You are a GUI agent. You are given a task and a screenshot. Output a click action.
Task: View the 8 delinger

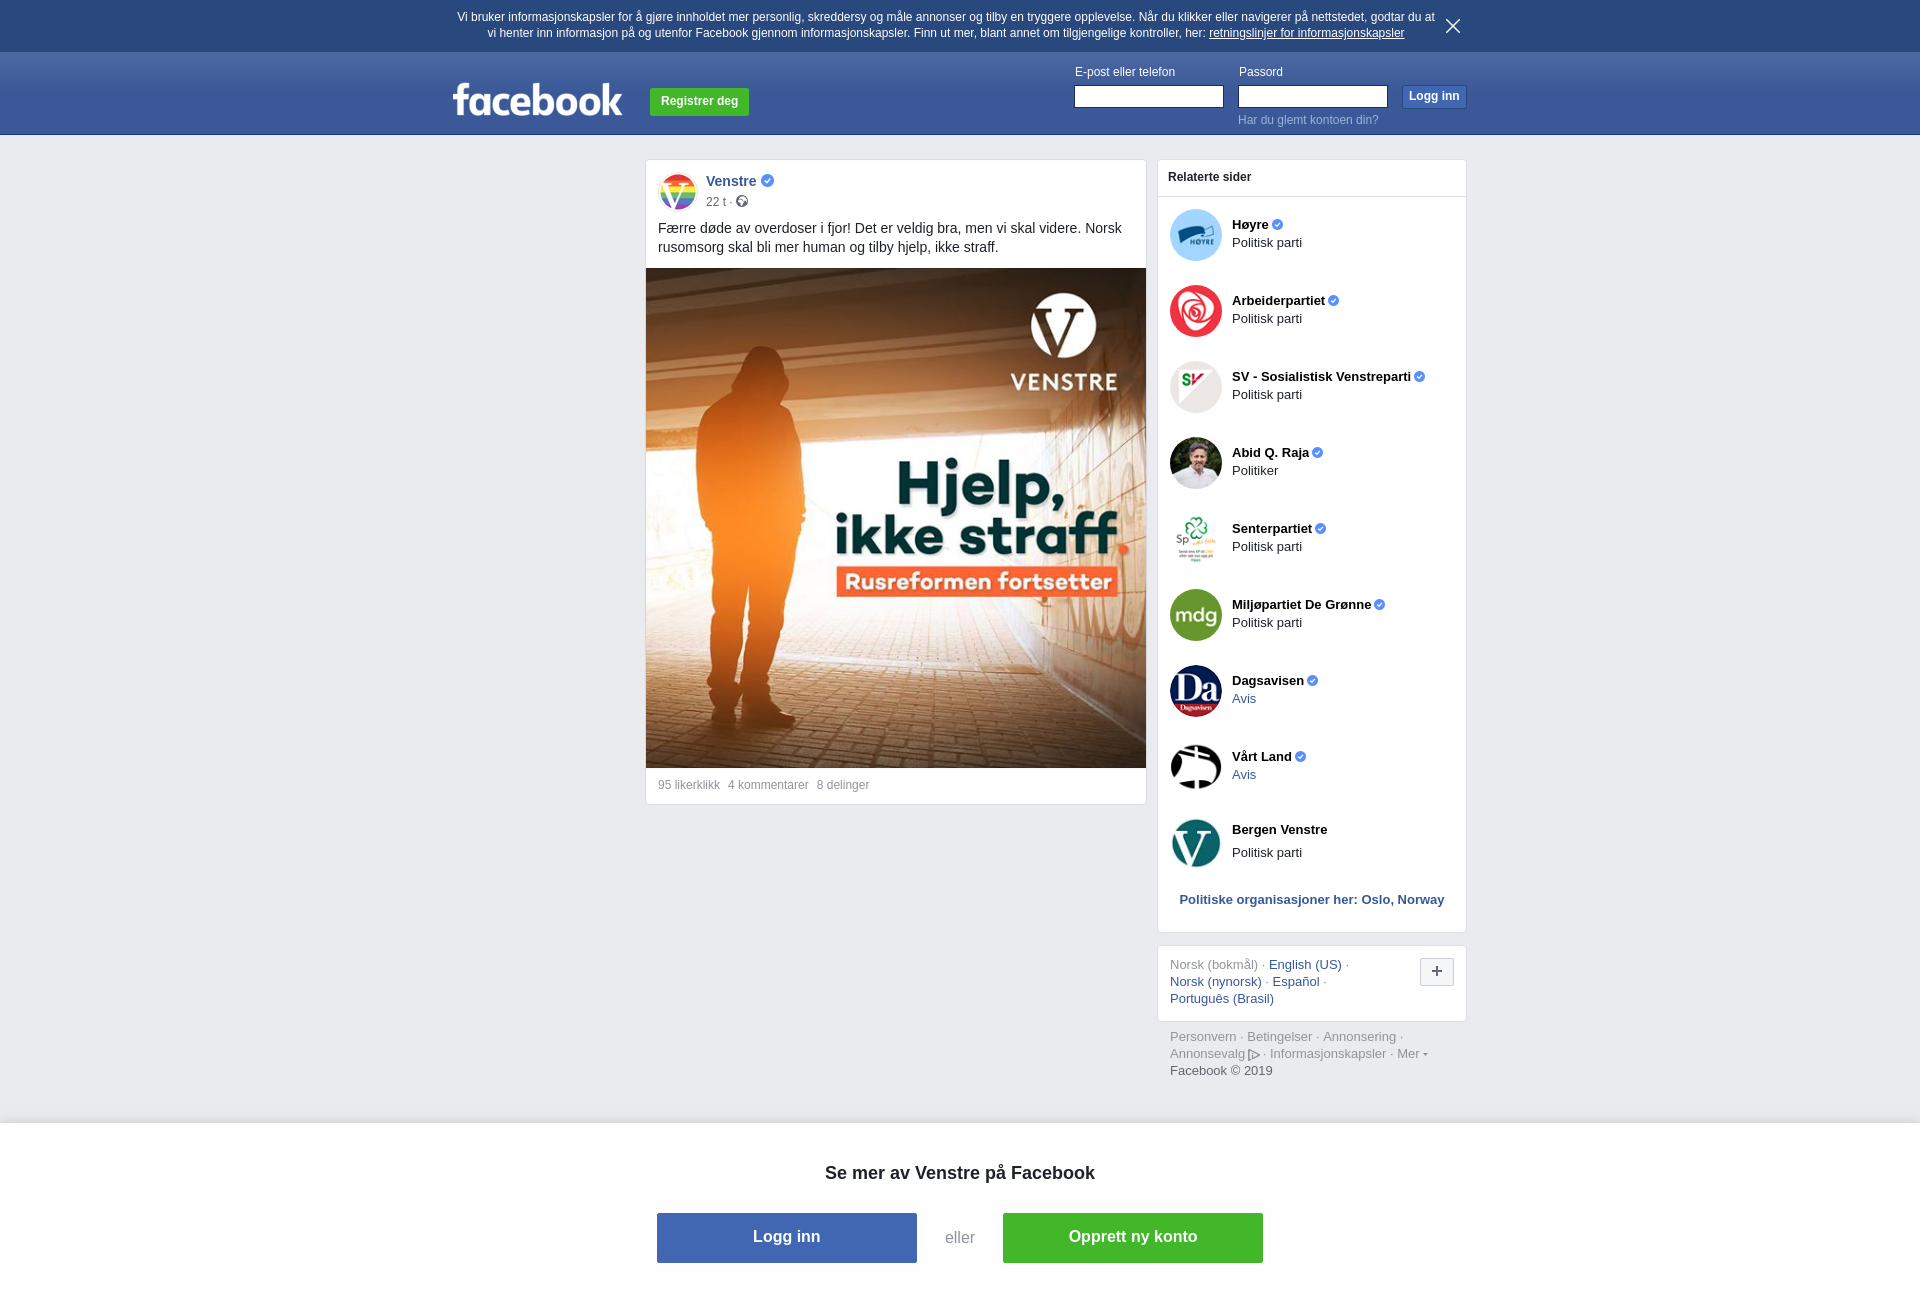843,785
